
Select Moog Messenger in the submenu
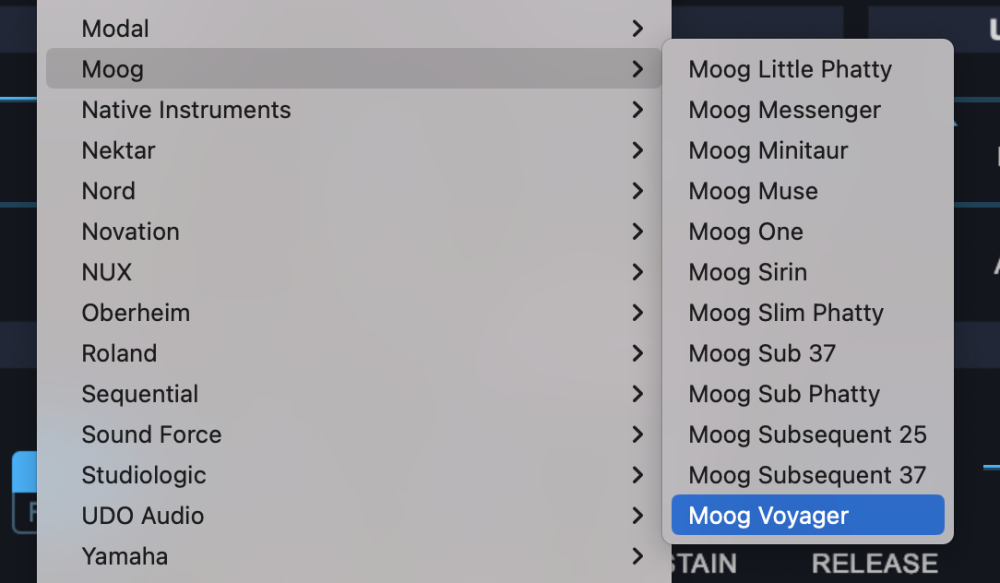tap(784, 110)
